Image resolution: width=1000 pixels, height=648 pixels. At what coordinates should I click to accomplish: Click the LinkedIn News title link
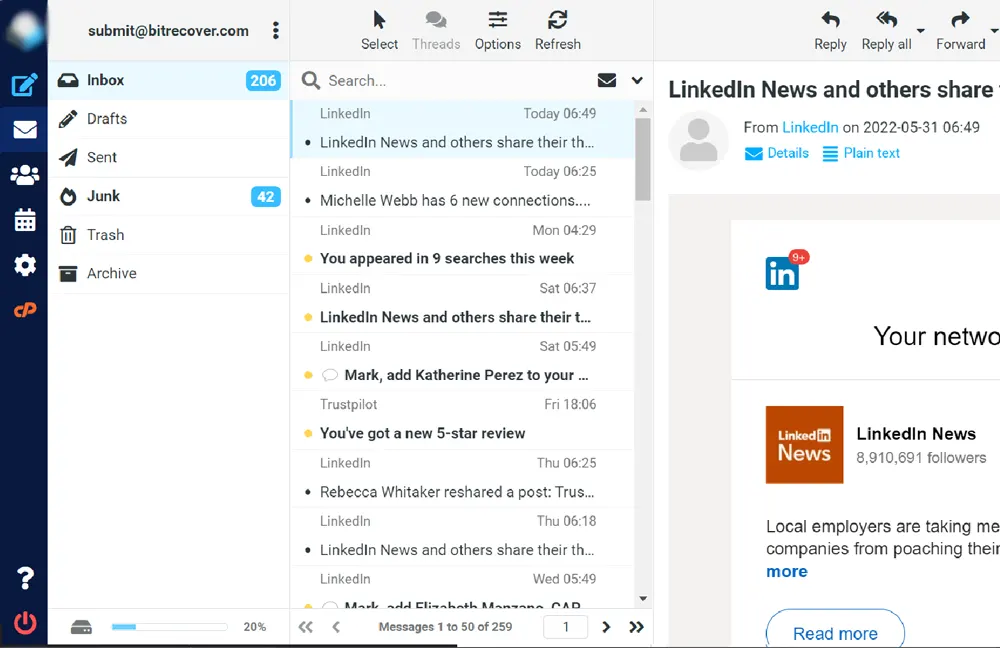(x=916, y=434)
